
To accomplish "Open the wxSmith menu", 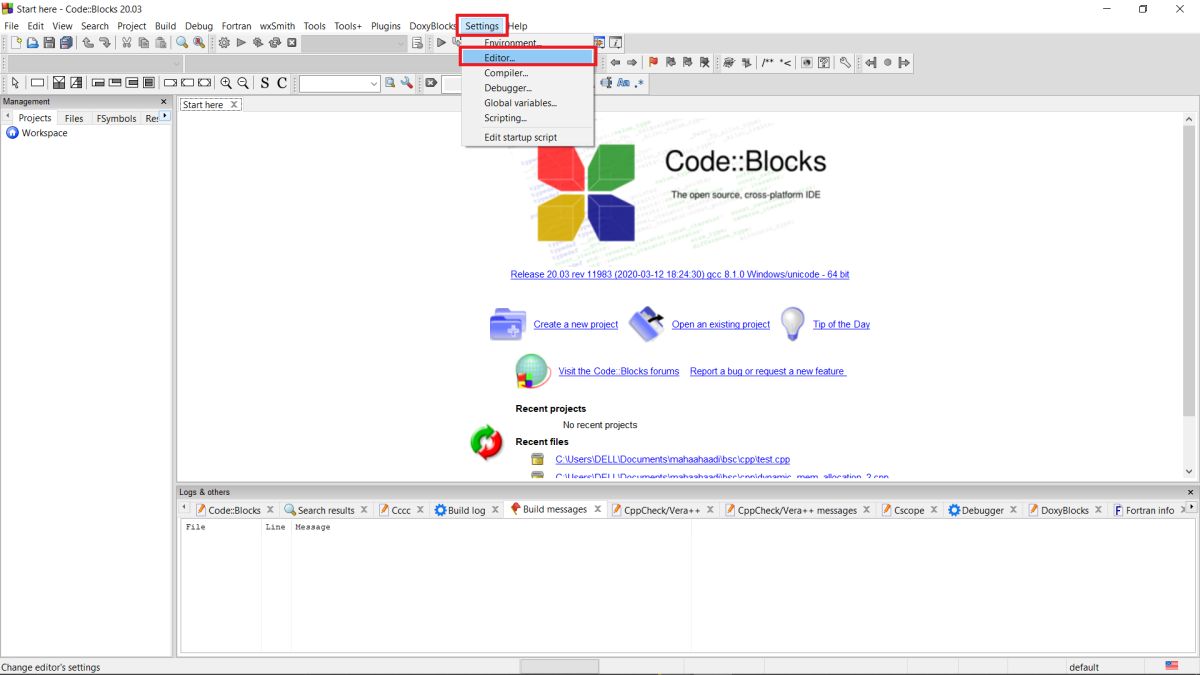I will [277, 26].
